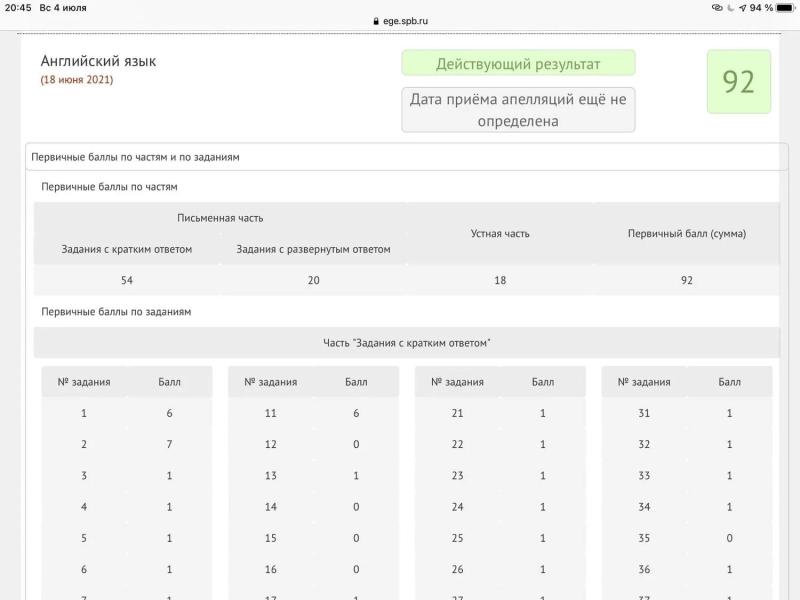The height and width of the screenshot is (600, 800).
Task: Tap the link icon in status bar
Action: (x=717, y=8)
